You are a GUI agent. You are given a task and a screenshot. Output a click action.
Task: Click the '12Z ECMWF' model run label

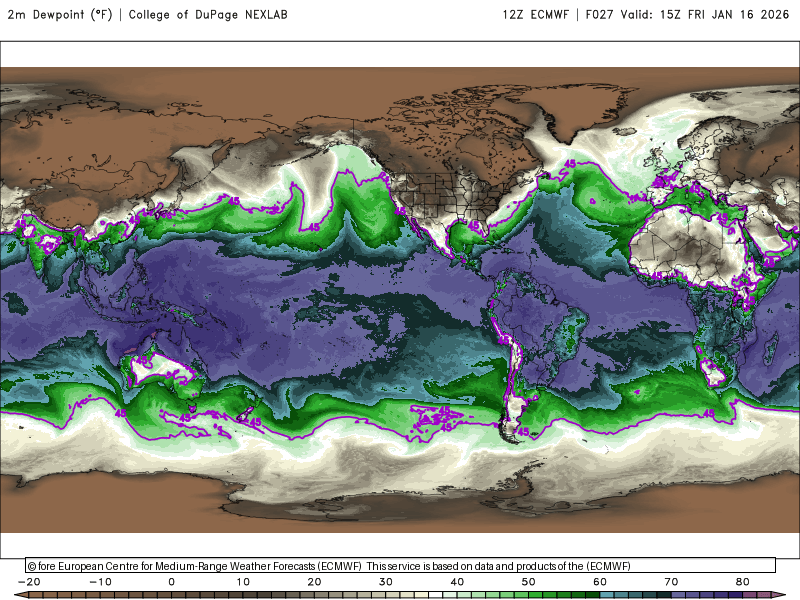tap(536, 14)
